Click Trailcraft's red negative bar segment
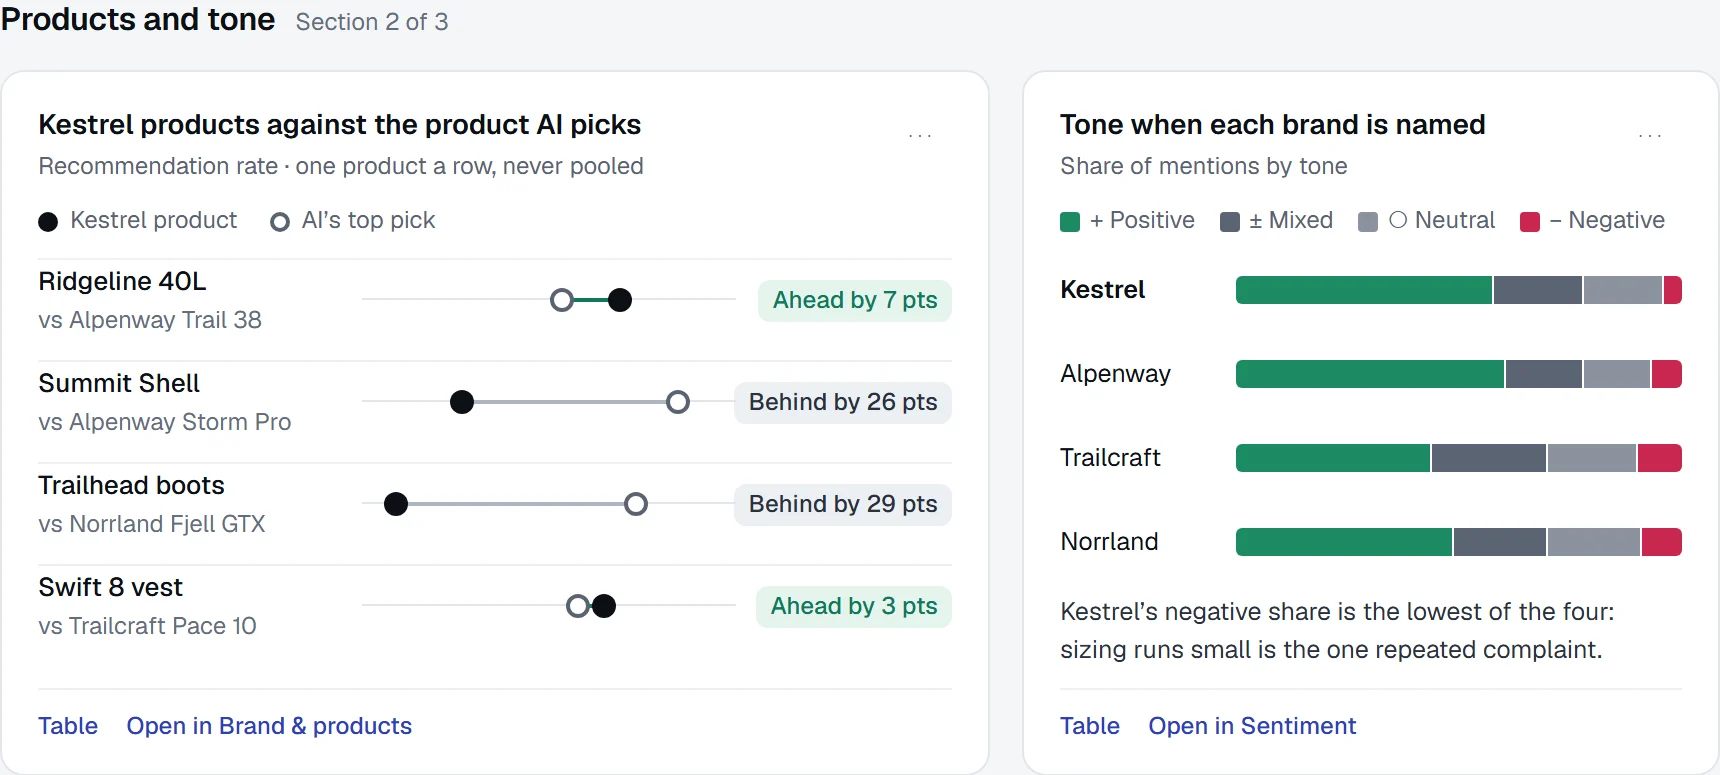The height and width of the screenshot is (775, 1720). point(1660,458)
